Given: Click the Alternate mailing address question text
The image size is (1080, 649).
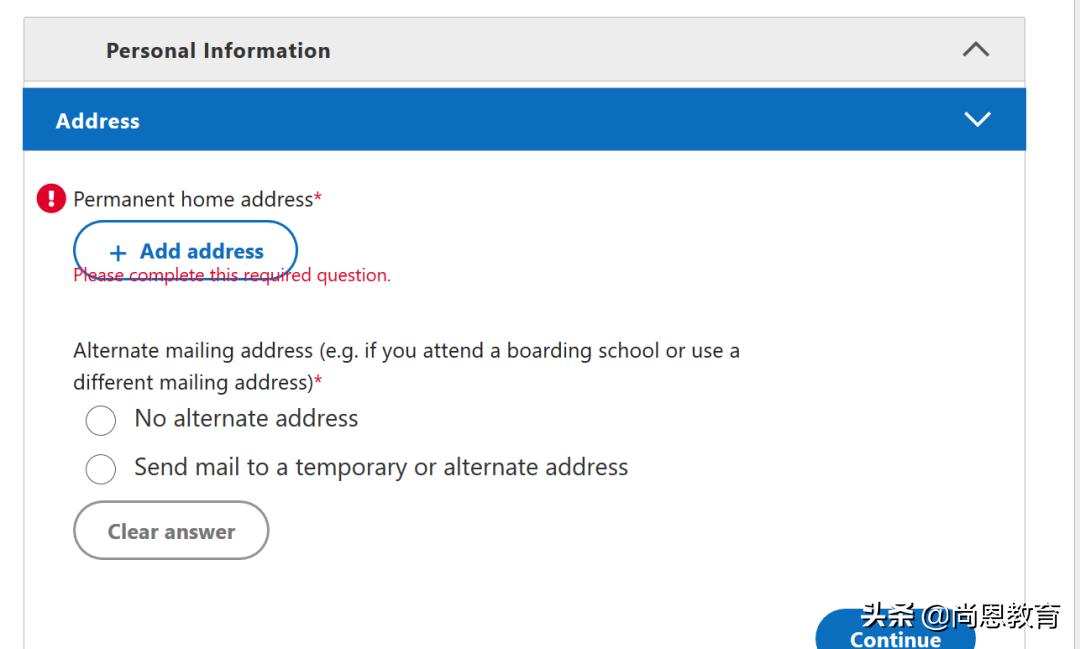Looking at the screenshot, I should pyautogui.click(x=406, y=351).
